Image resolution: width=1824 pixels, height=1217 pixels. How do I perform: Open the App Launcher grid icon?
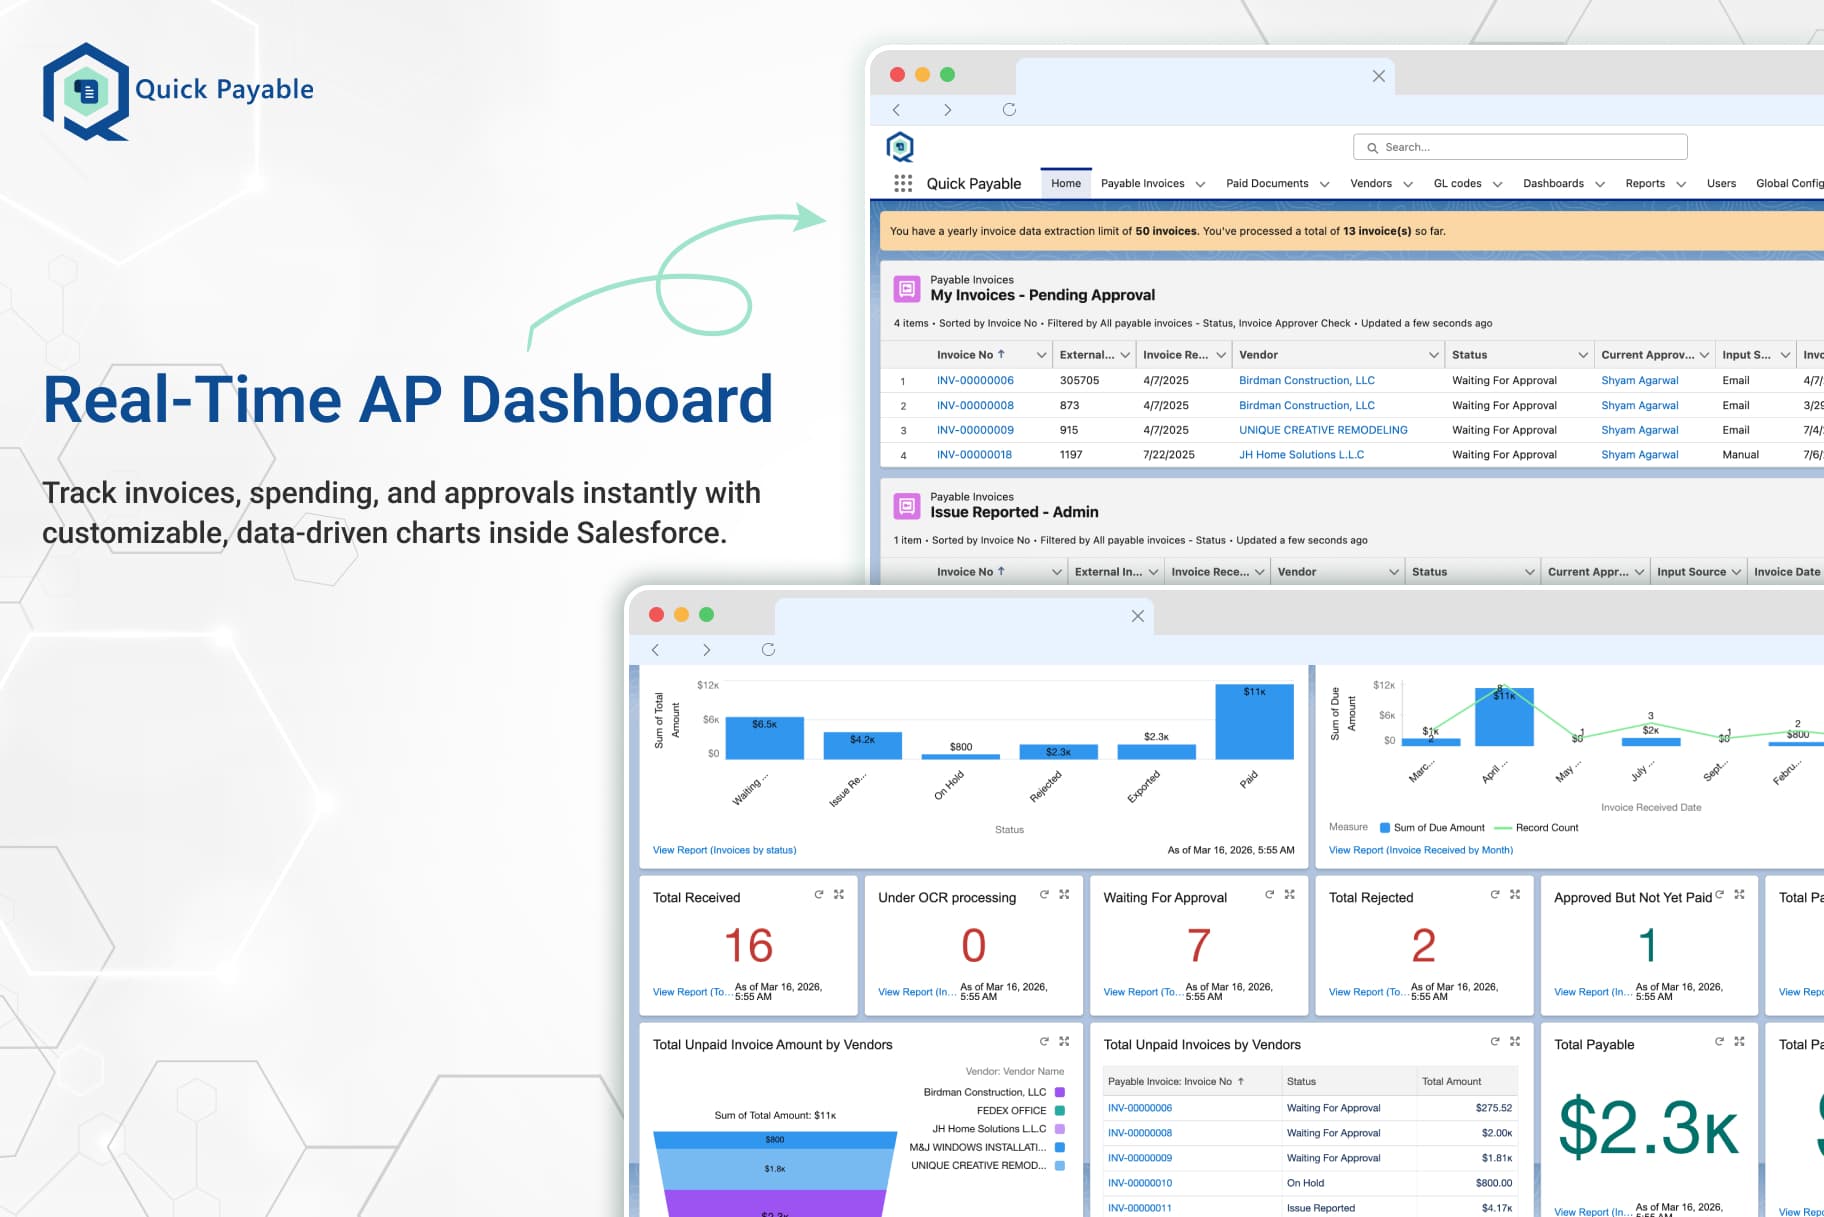[x=903, y=183]
